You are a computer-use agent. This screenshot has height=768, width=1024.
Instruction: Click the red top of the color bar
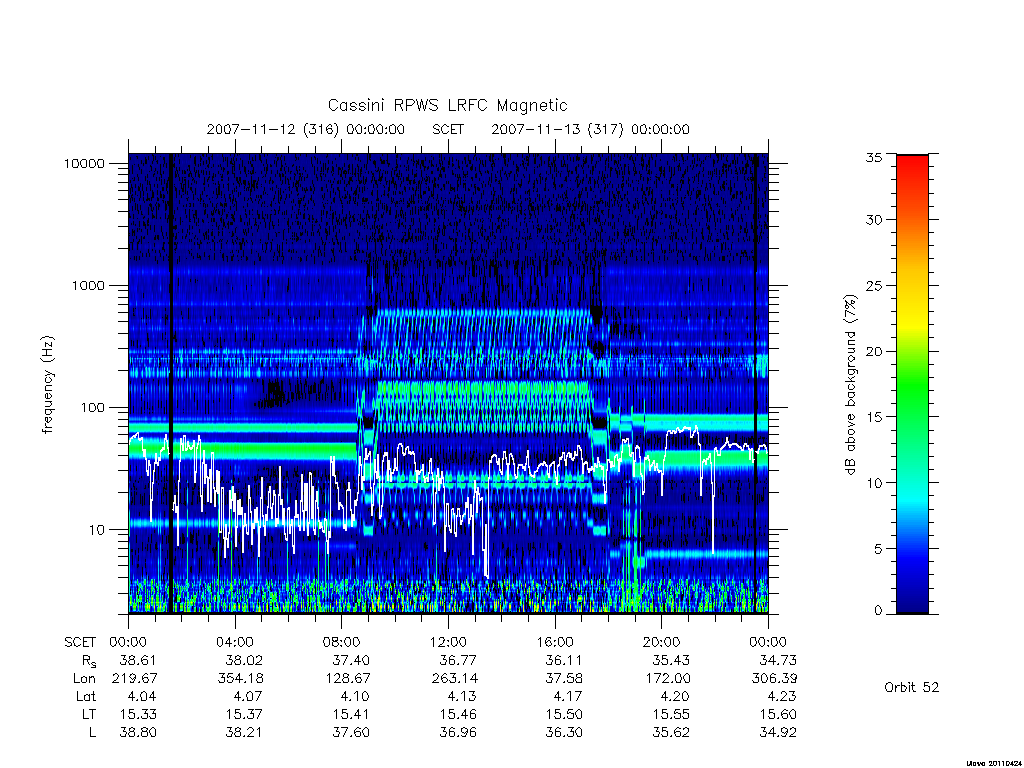[912, 171]
